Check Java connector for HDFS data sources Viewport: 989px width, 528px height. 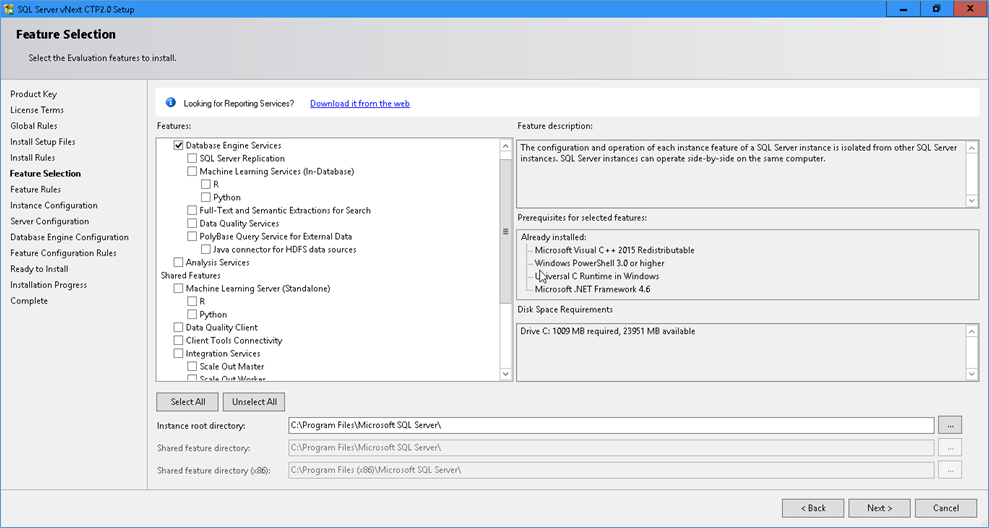pos(206,249)
